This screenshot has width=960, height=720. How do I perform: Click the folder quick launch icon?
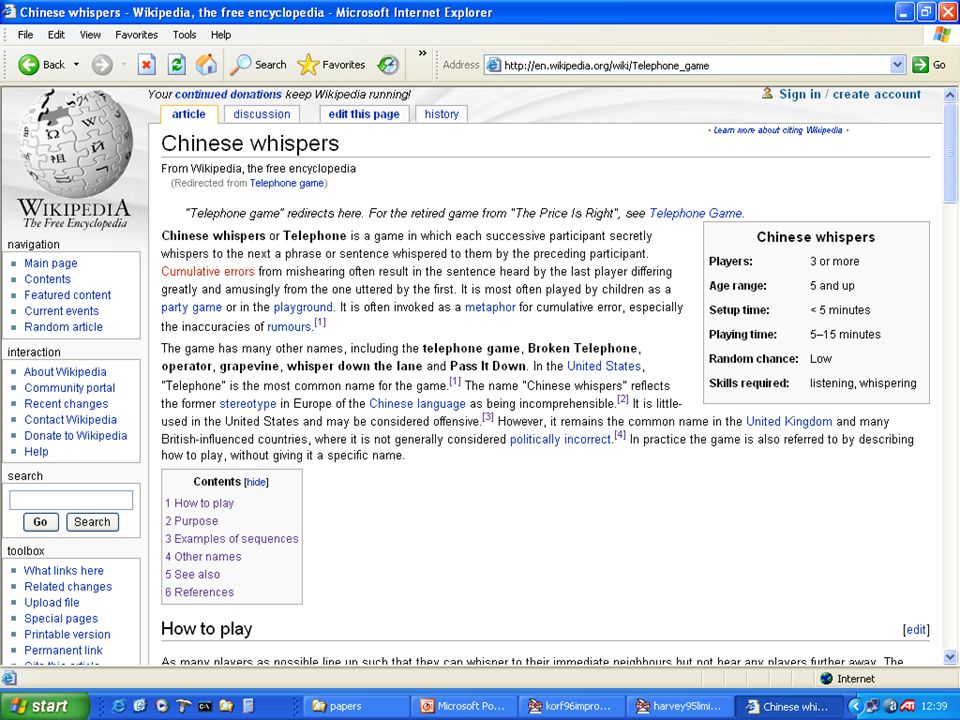[226, 706]
